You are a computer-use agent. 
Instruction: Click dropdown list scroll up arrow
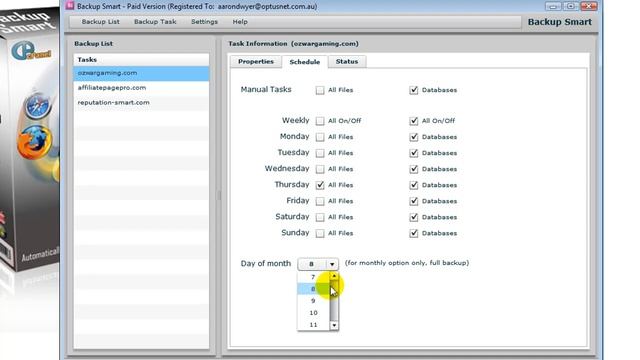[334, 276]
